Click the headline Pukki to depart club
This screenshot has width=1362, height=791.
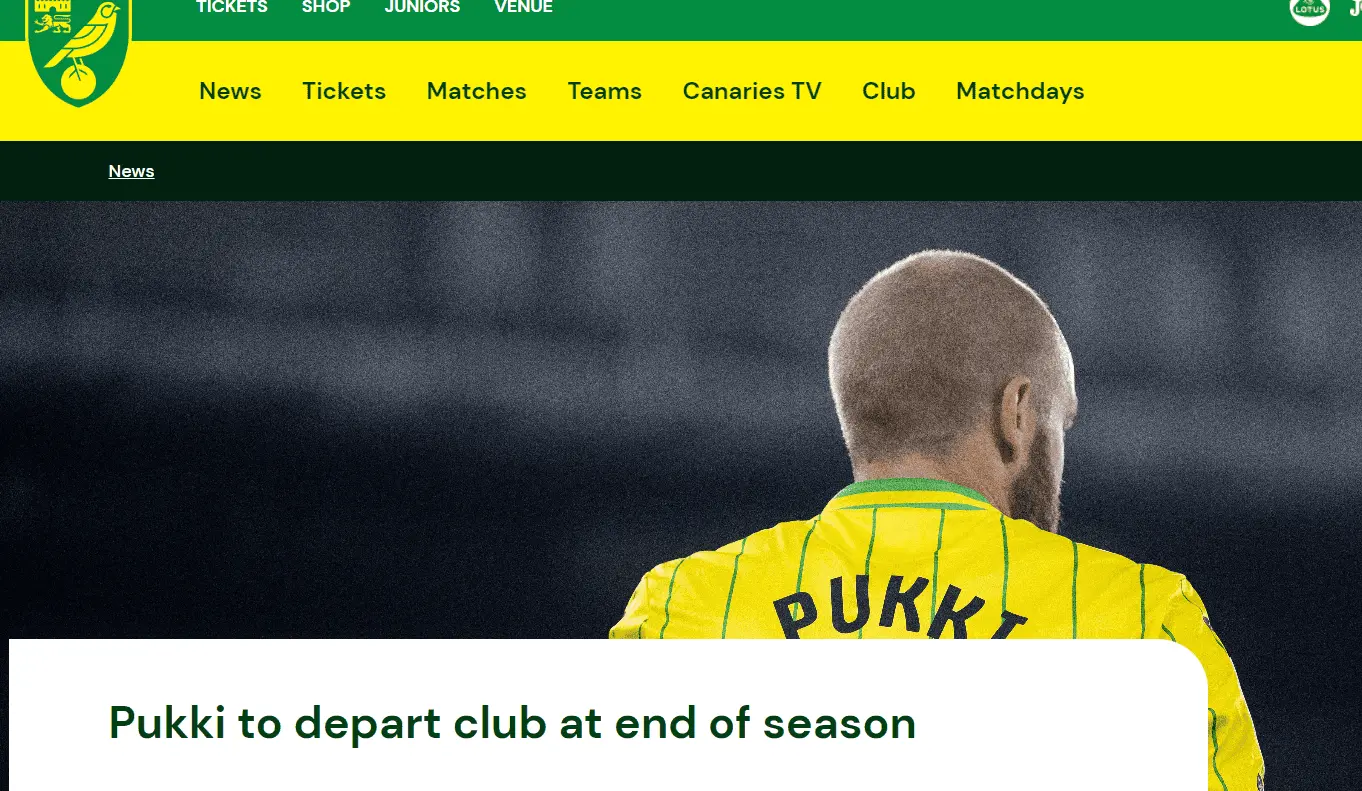(512, 723)
